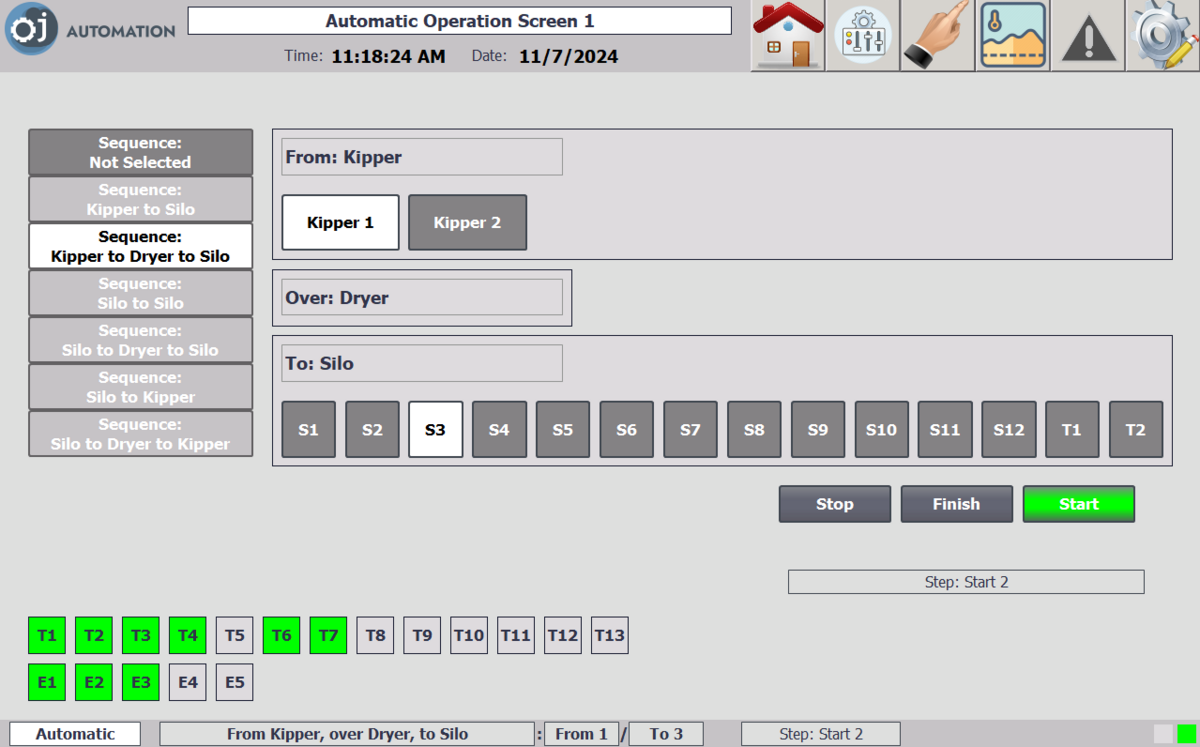Select silo S7 as destination
This screenshot has height=747, width=1200.
(690, 430)
